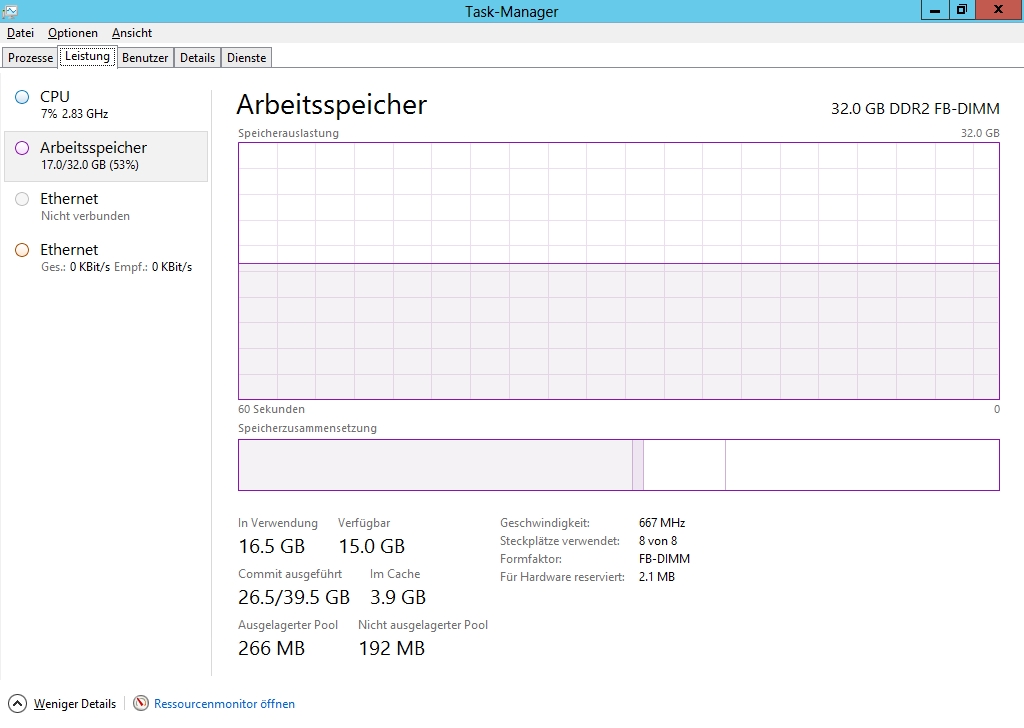Click the Weniger Details button label
1024x728 pixels.
pos(75,704)
